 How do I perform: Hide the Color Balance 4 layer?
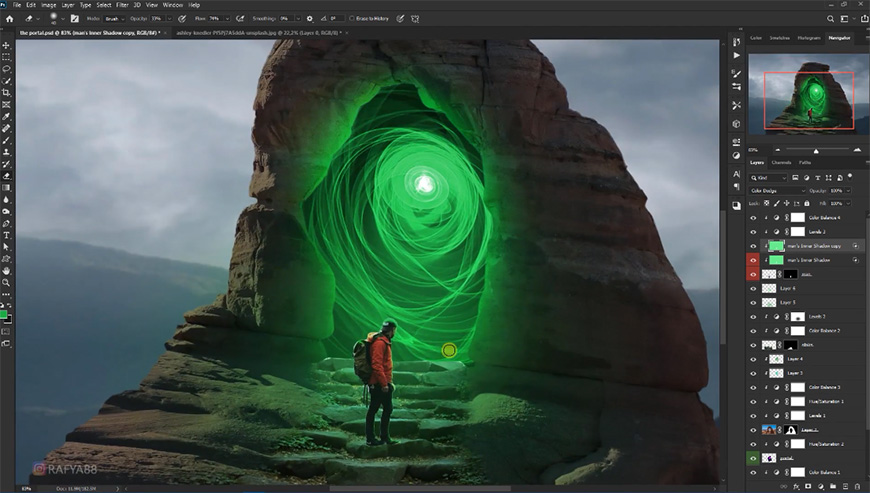(x=753, y=218)
